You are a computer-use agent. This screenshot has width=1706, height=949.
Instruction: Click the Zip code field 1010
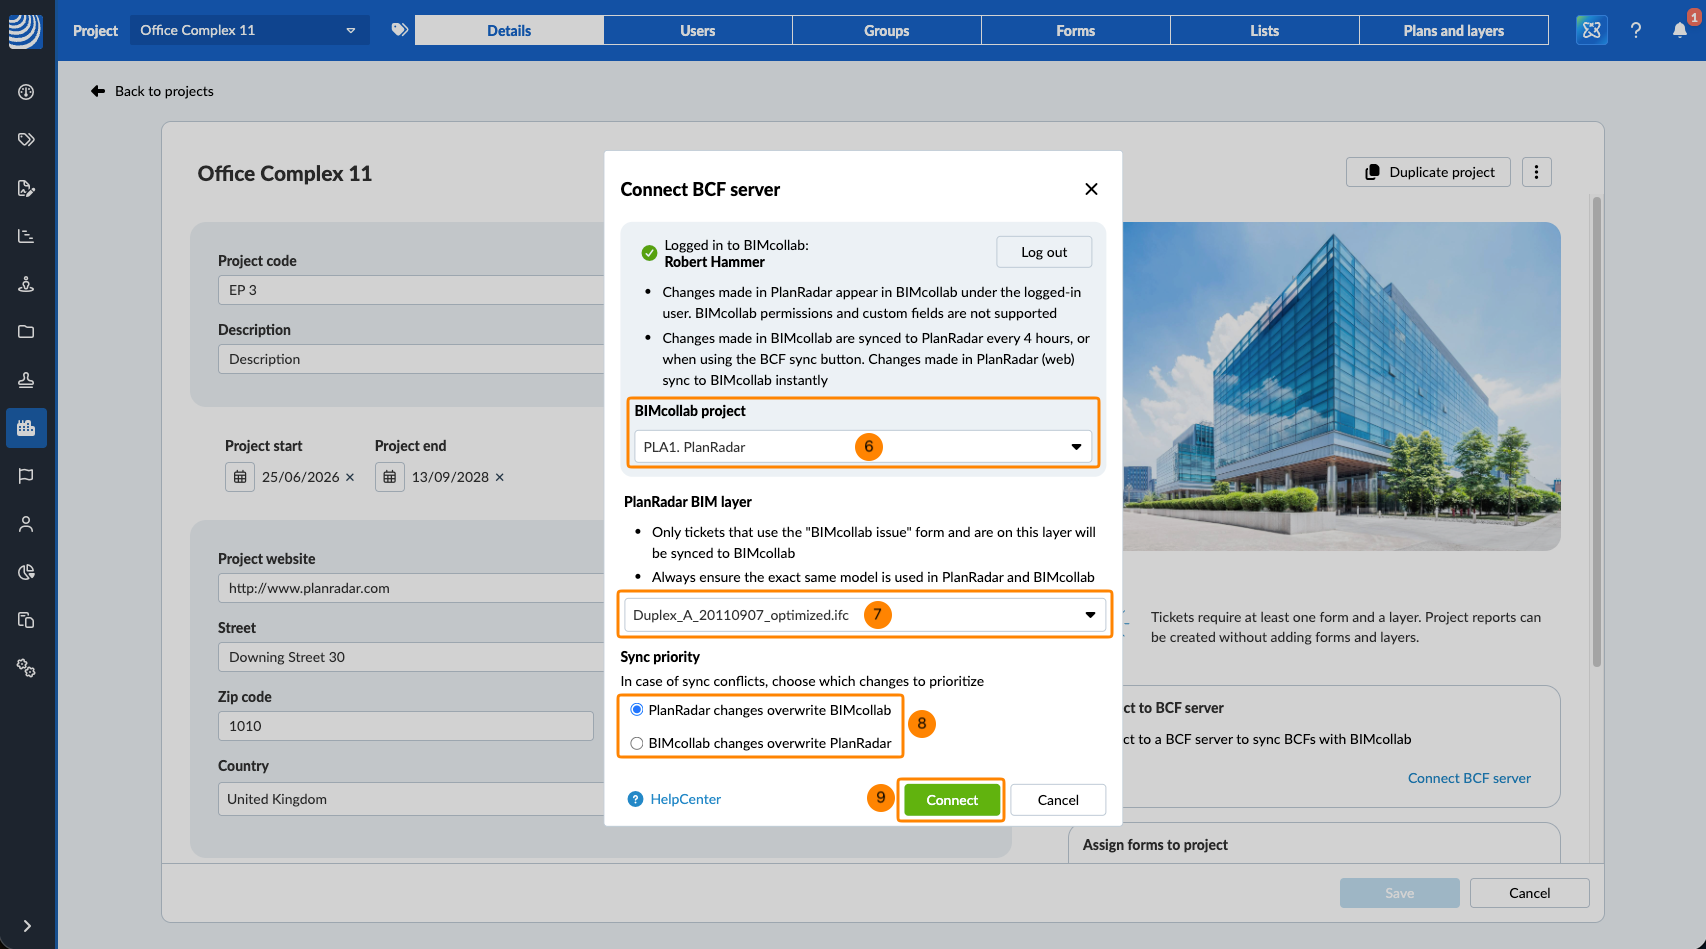406,726
